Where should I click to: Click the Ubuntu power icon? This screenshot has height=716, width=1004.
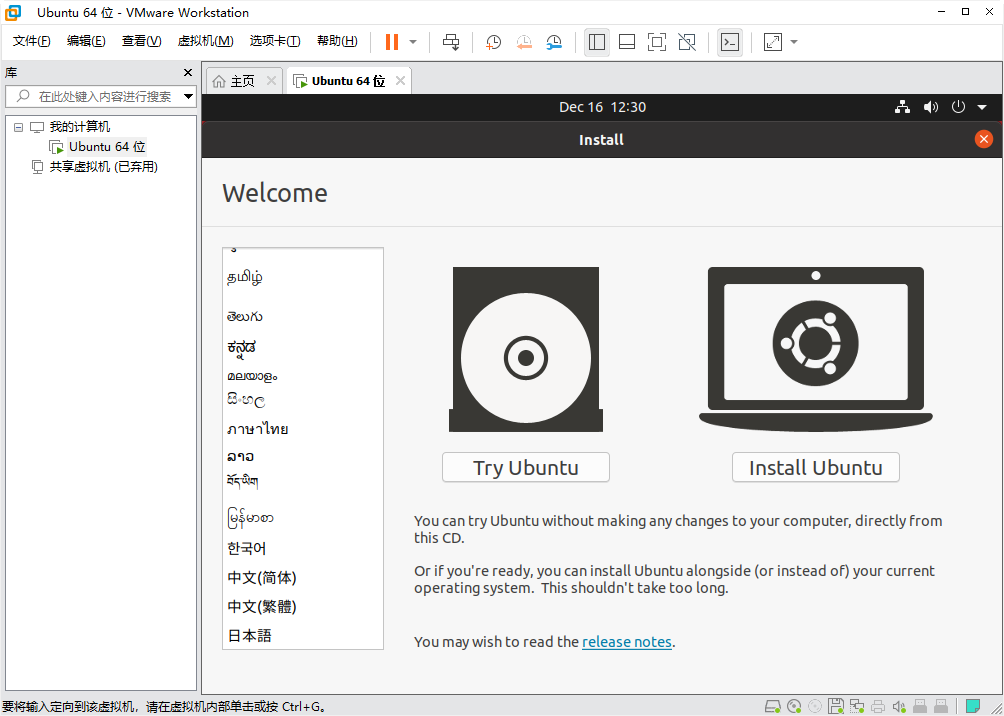[958, 107]
